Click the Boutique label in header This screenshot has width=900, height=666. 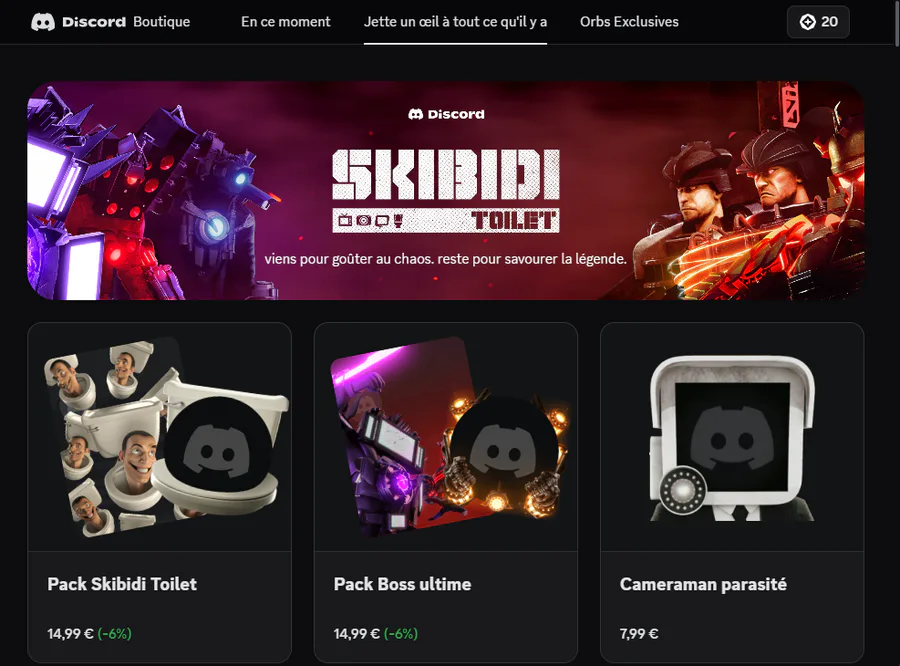coord(161,22)
